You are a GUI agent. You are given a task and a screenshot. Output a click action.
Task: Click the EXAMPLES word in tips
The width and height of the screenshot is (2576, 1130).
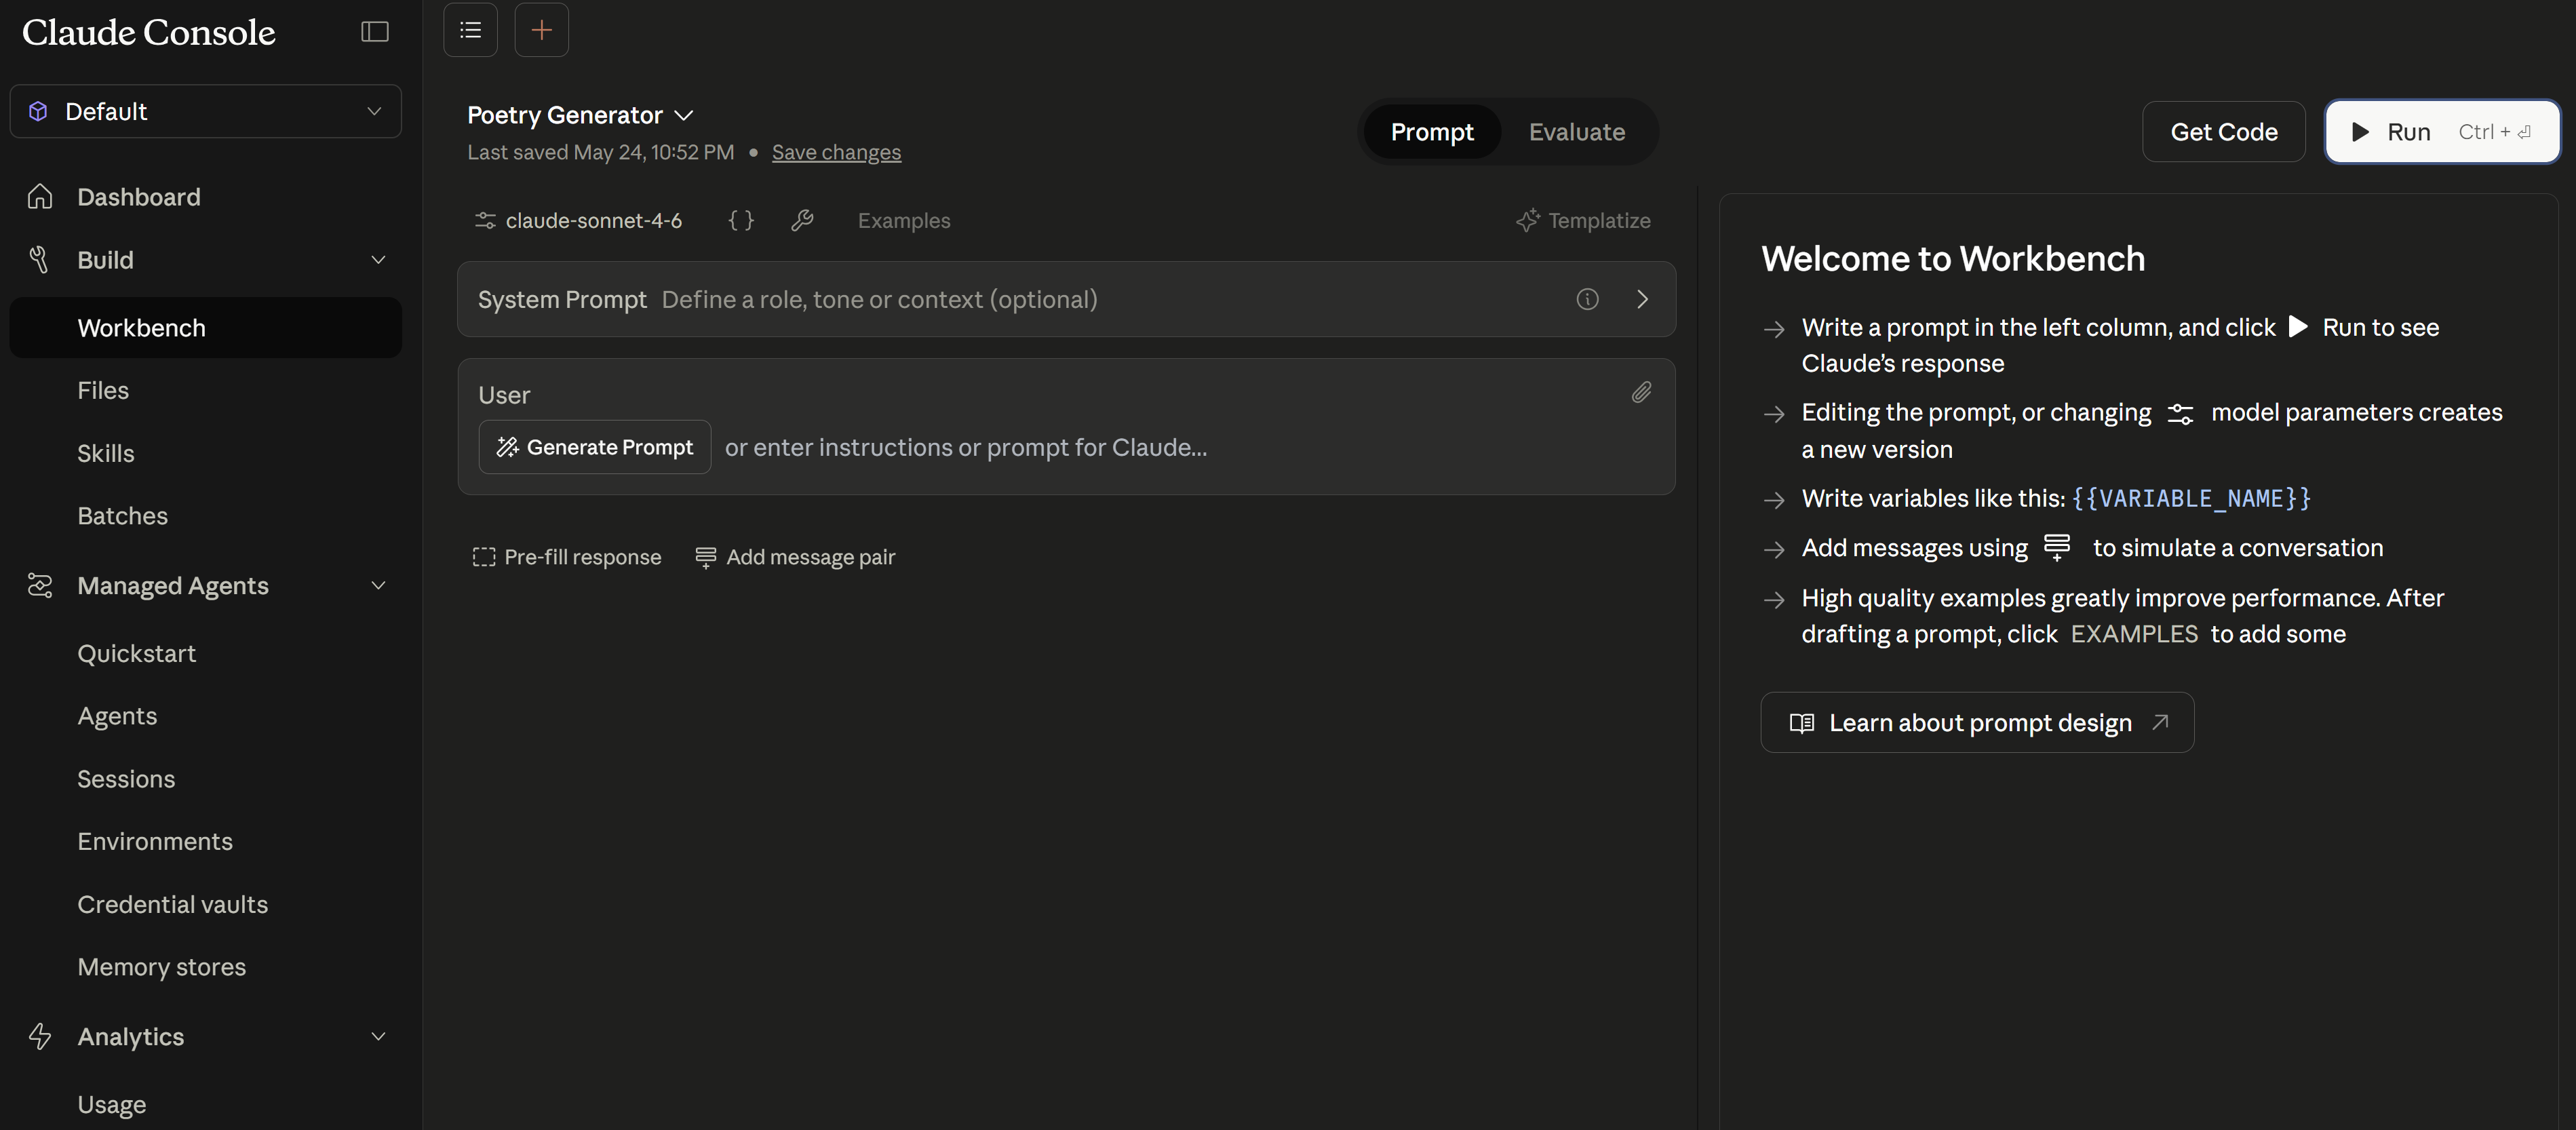(x=2134, y=634)
